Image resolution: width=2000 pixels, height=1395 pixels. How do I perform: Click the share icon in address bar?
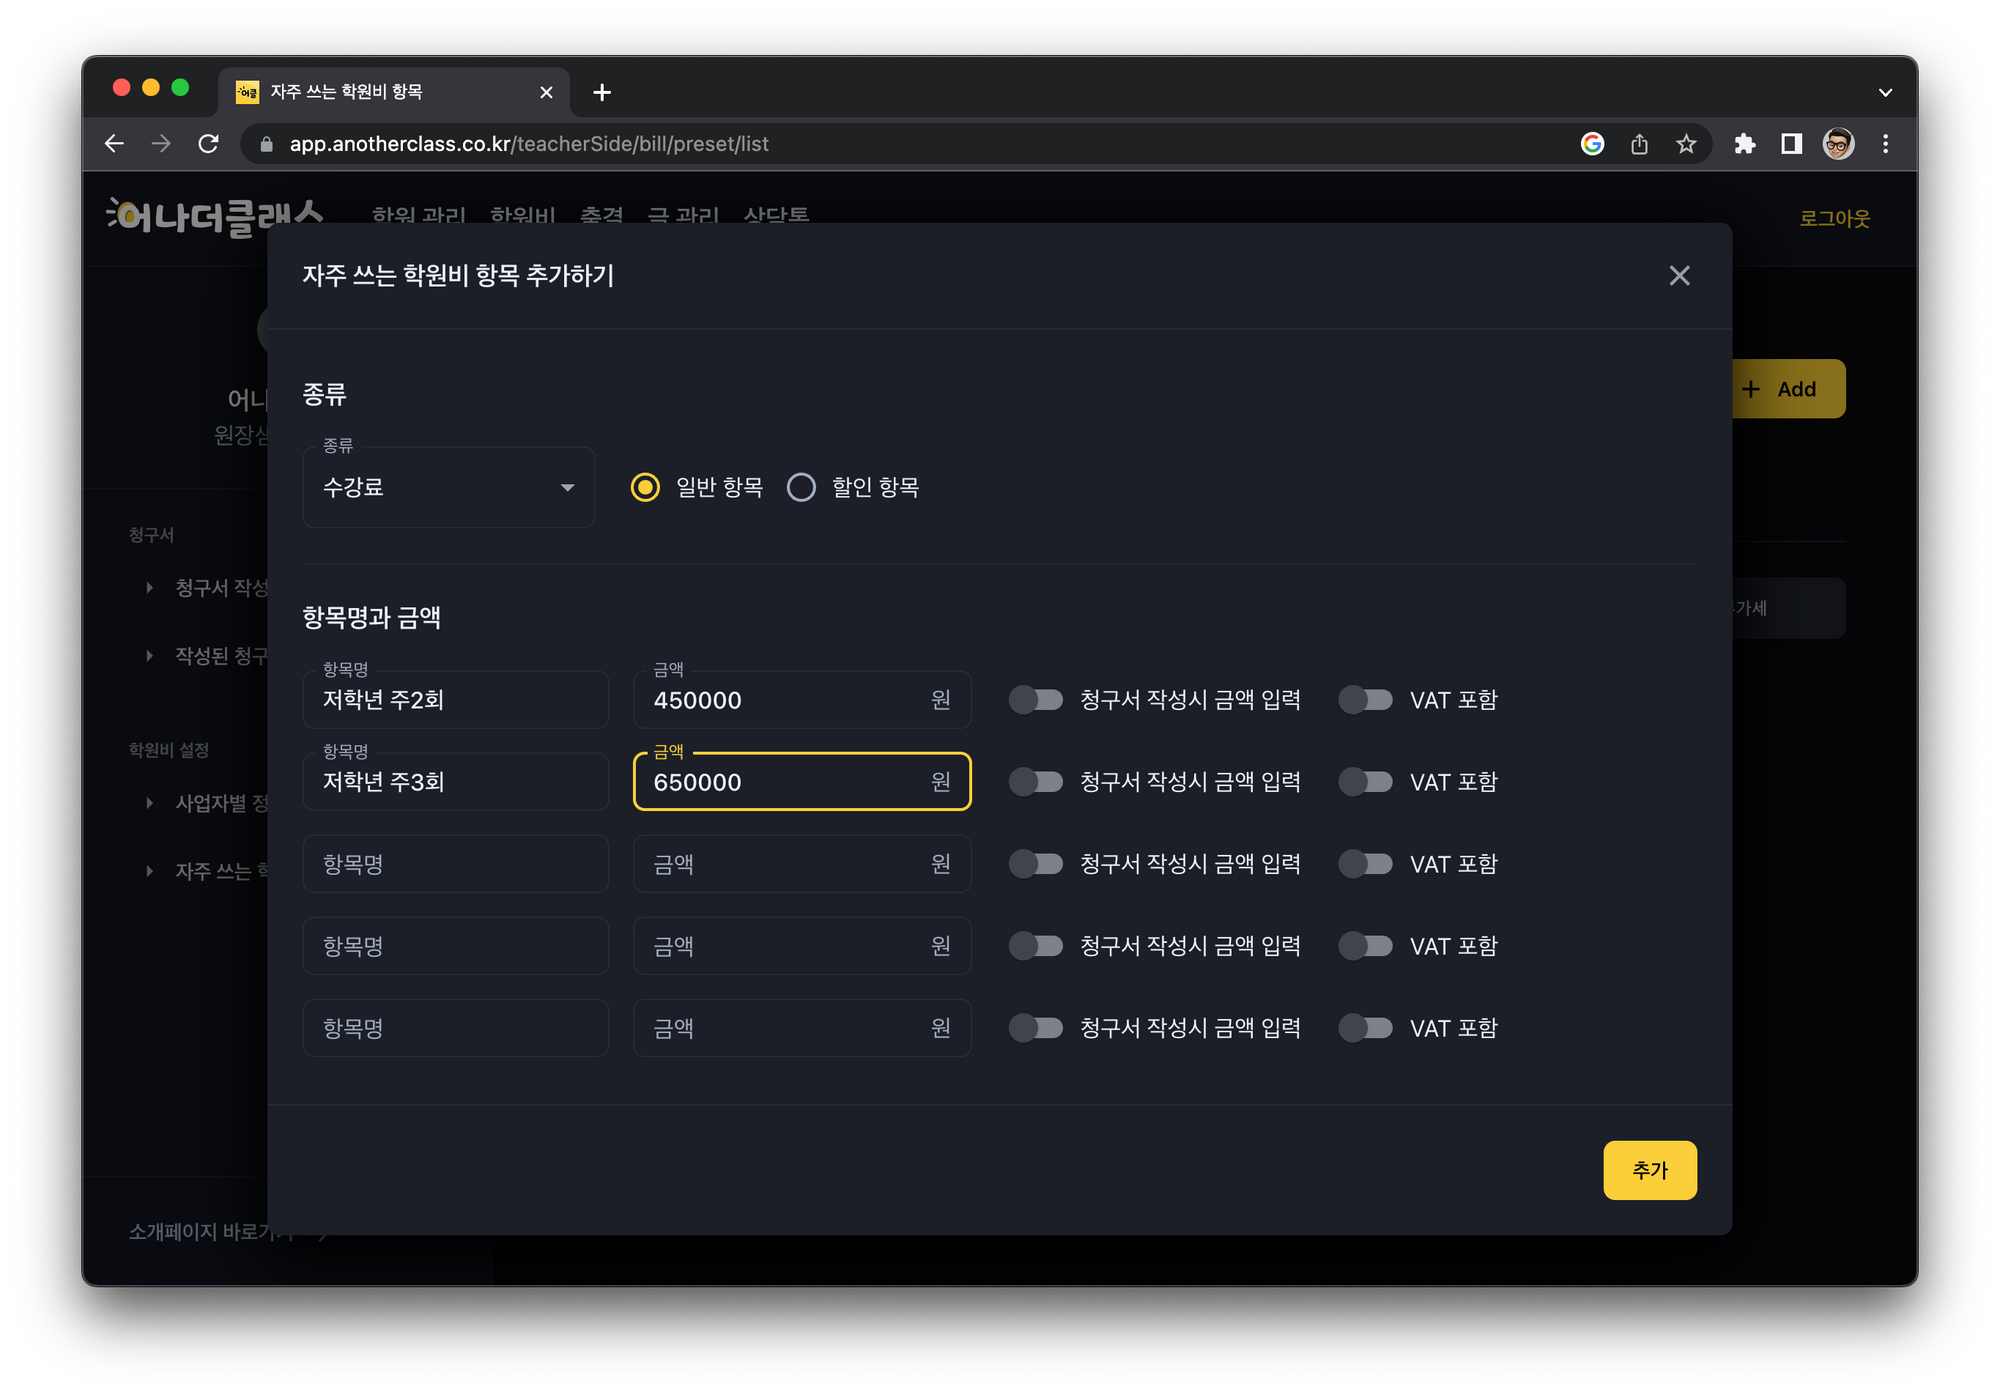1639,144
